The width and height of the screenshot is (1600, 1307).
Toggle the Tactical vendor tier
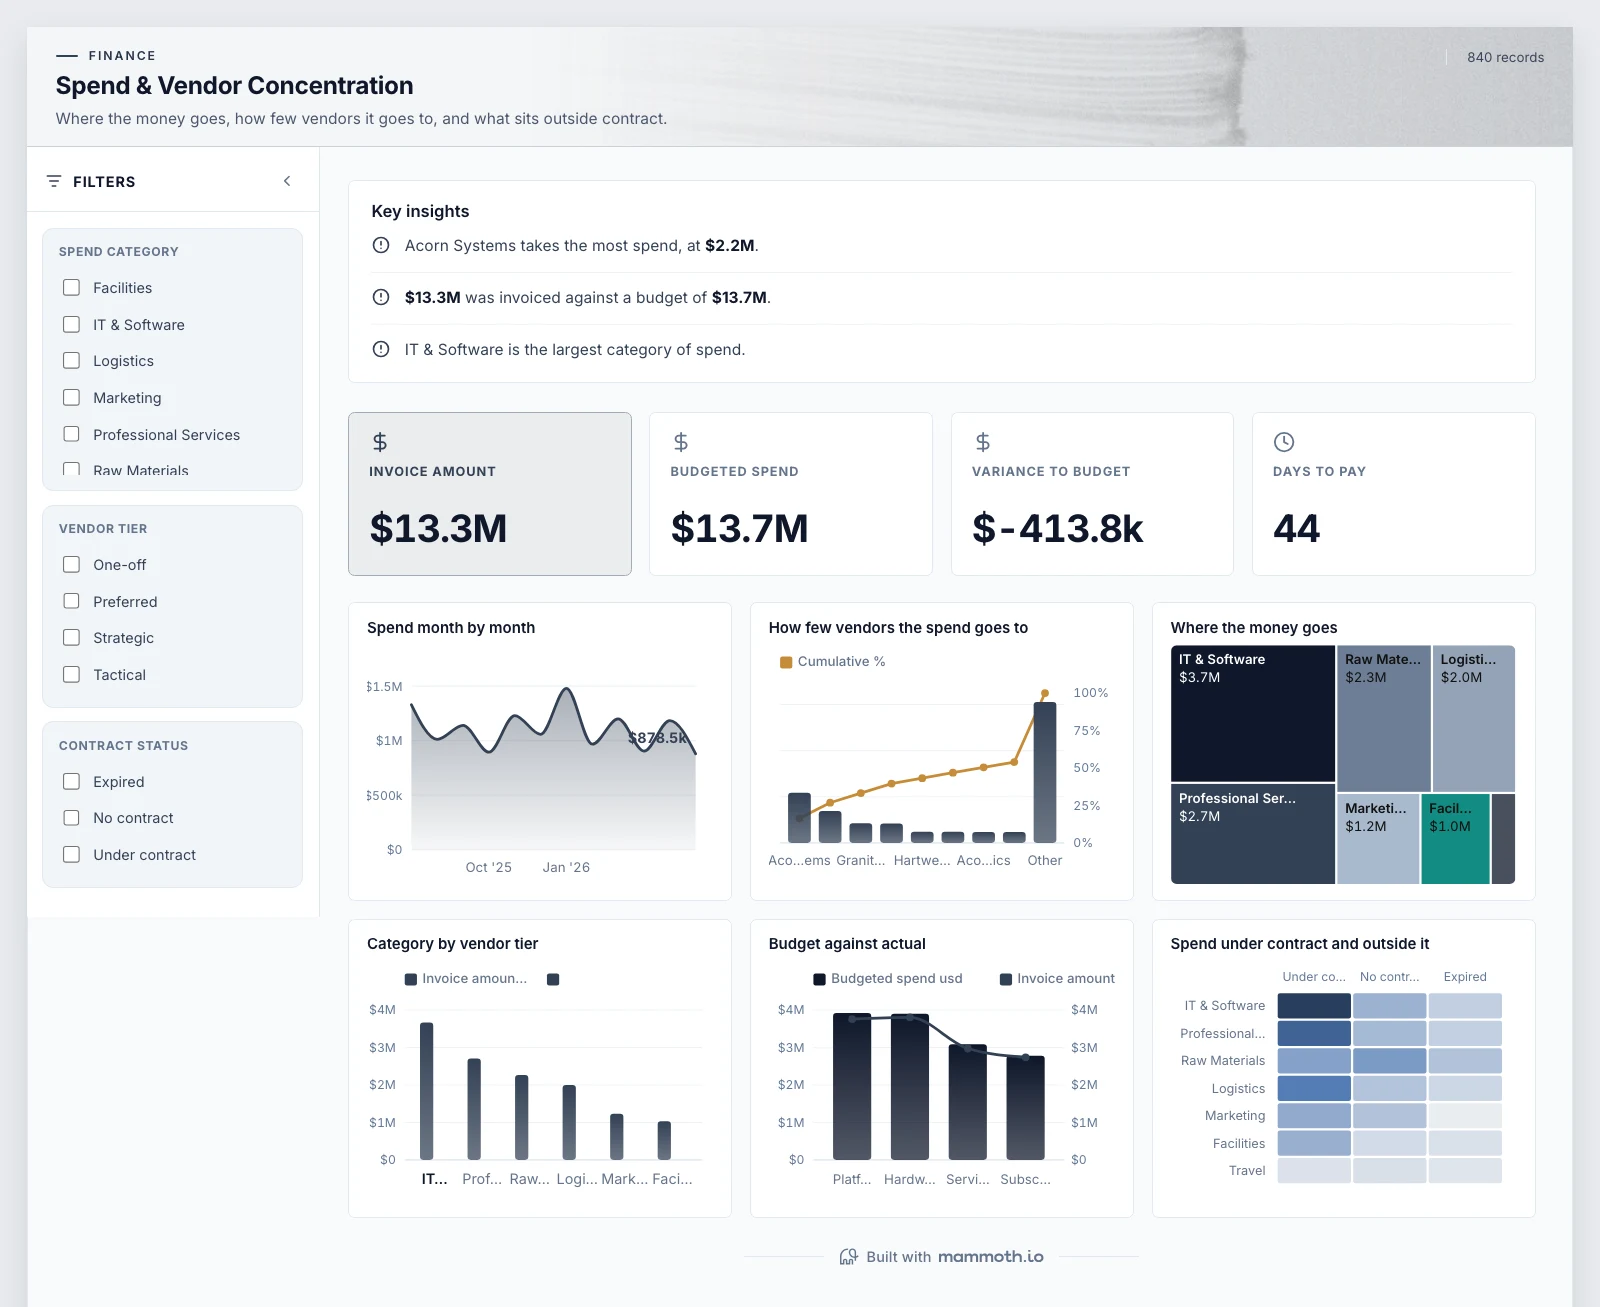71,675
